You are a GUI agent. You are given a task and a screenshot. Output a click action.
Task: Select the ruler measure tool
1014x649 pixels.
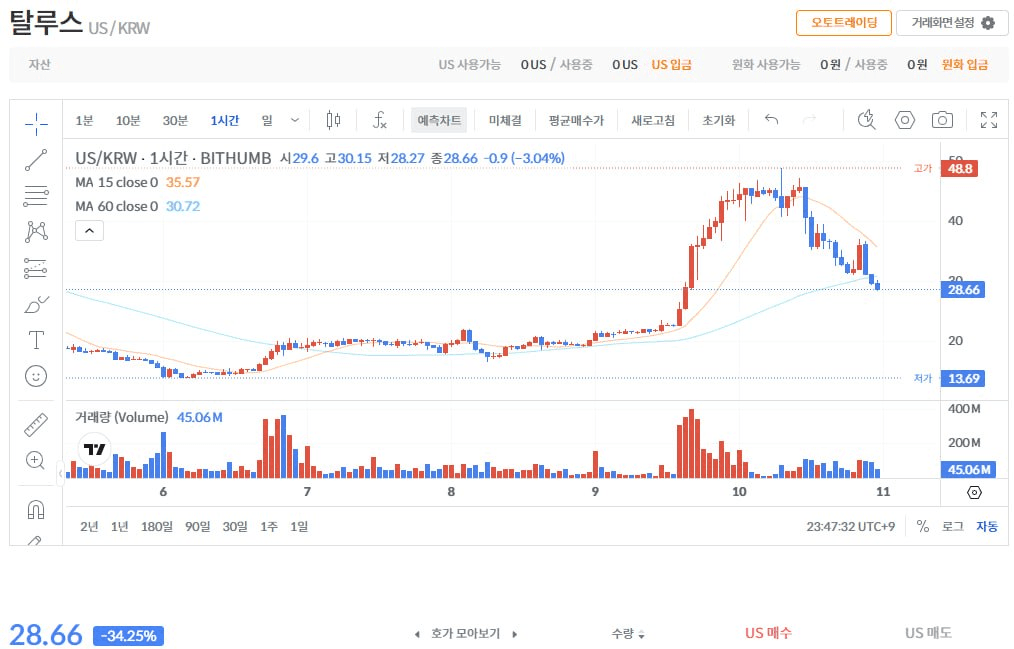(x=36, y=424)
